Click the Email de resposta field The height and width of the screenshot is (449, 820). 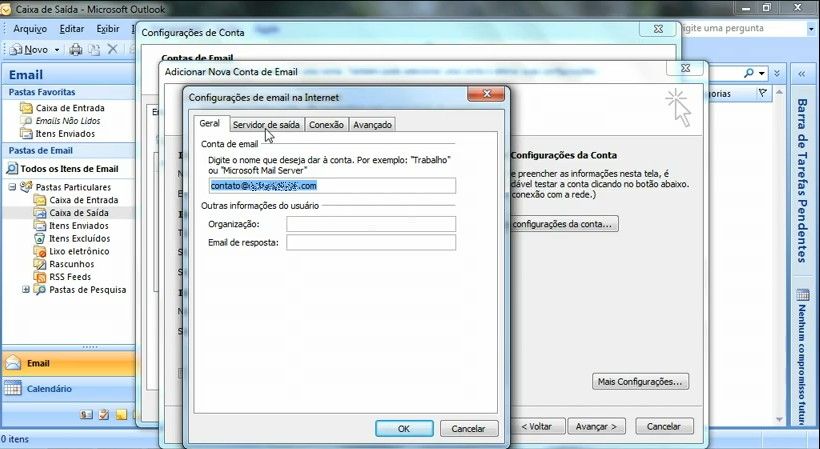click(x=370, y=243)
